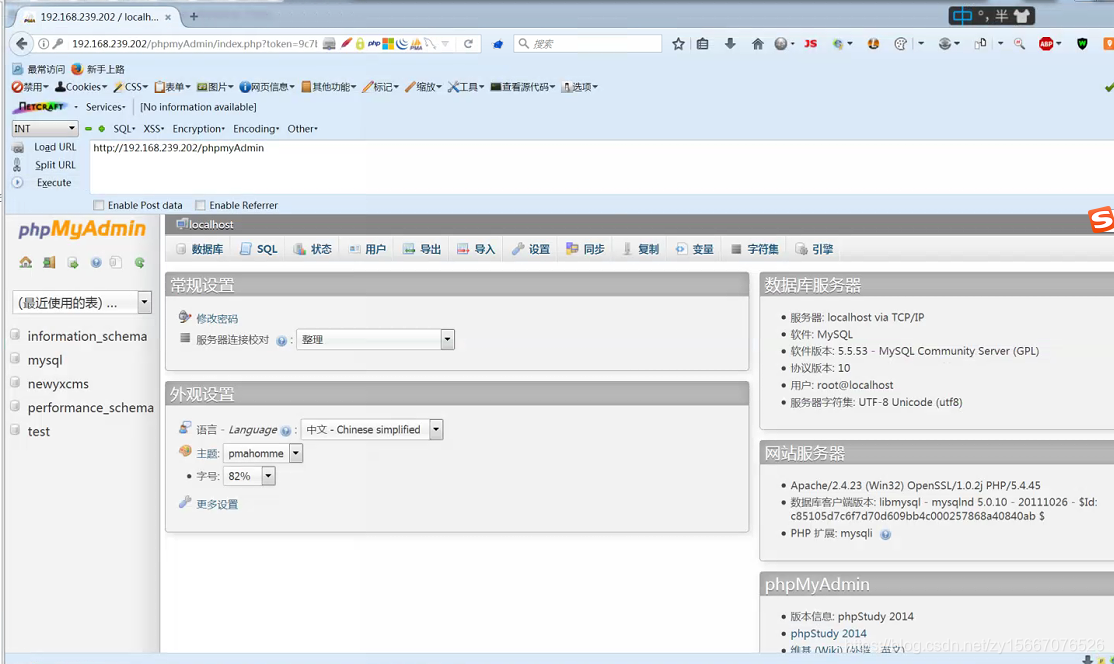
Task: Open the CSS menu in web developer toolbar
Action: (131, 87)
